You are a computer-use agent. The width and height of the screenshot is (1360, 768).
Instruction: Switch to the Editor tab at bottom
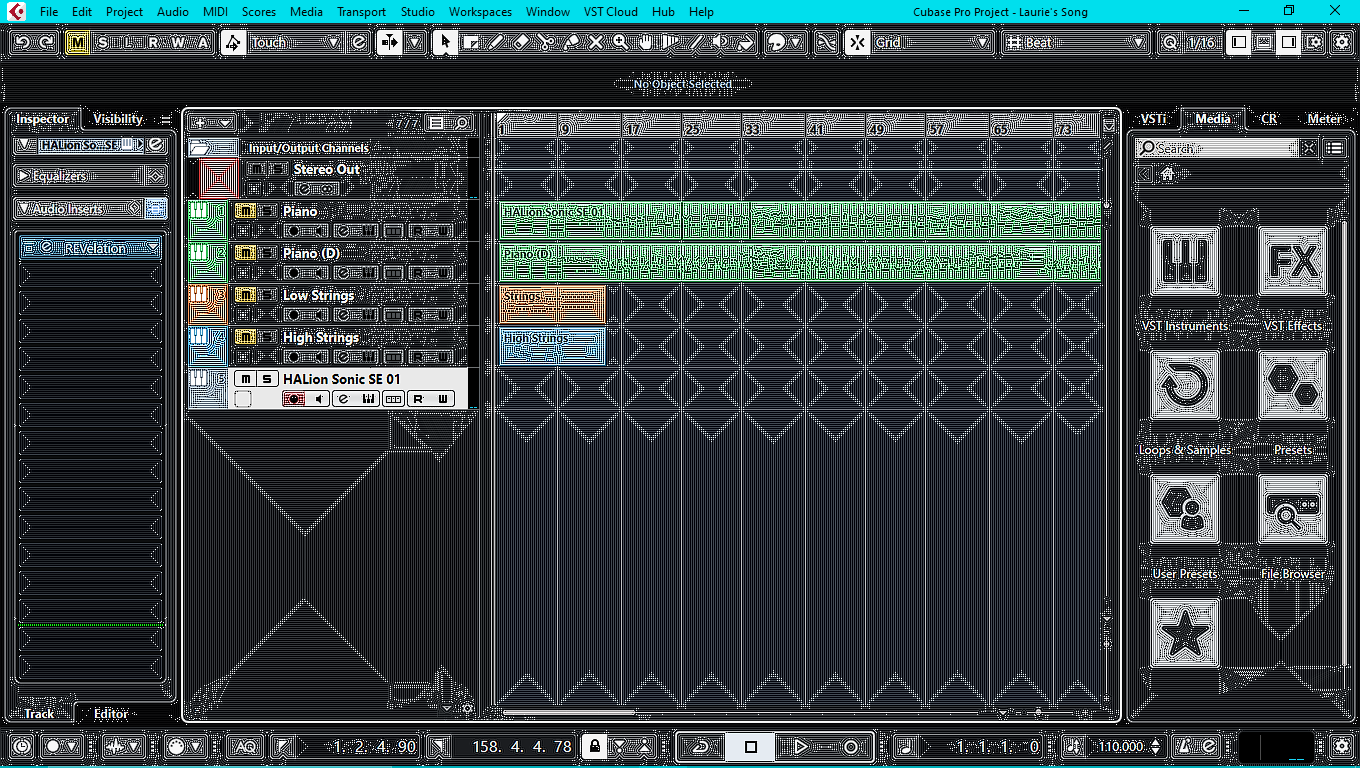(111, 713)
